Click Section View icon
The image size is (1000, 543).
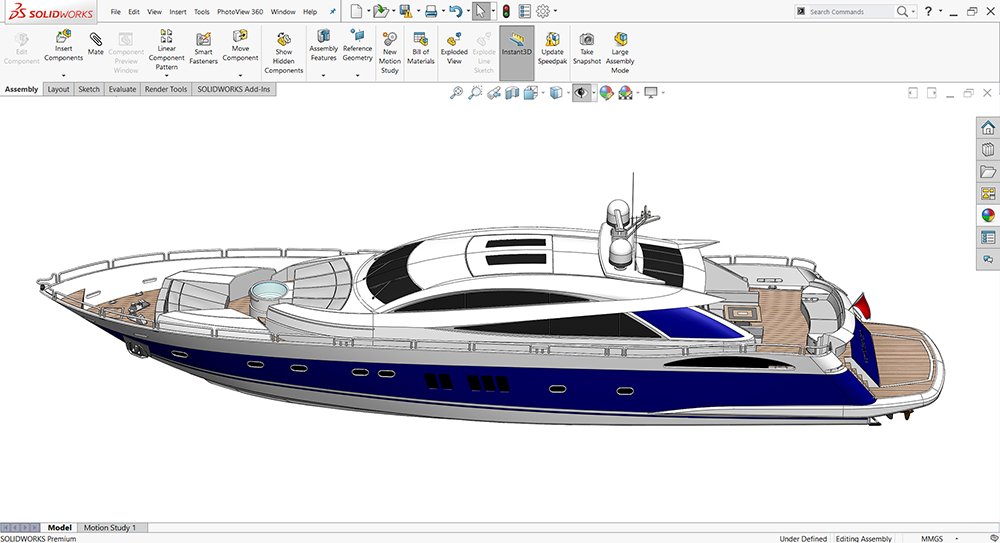click(x=512, y=93)
